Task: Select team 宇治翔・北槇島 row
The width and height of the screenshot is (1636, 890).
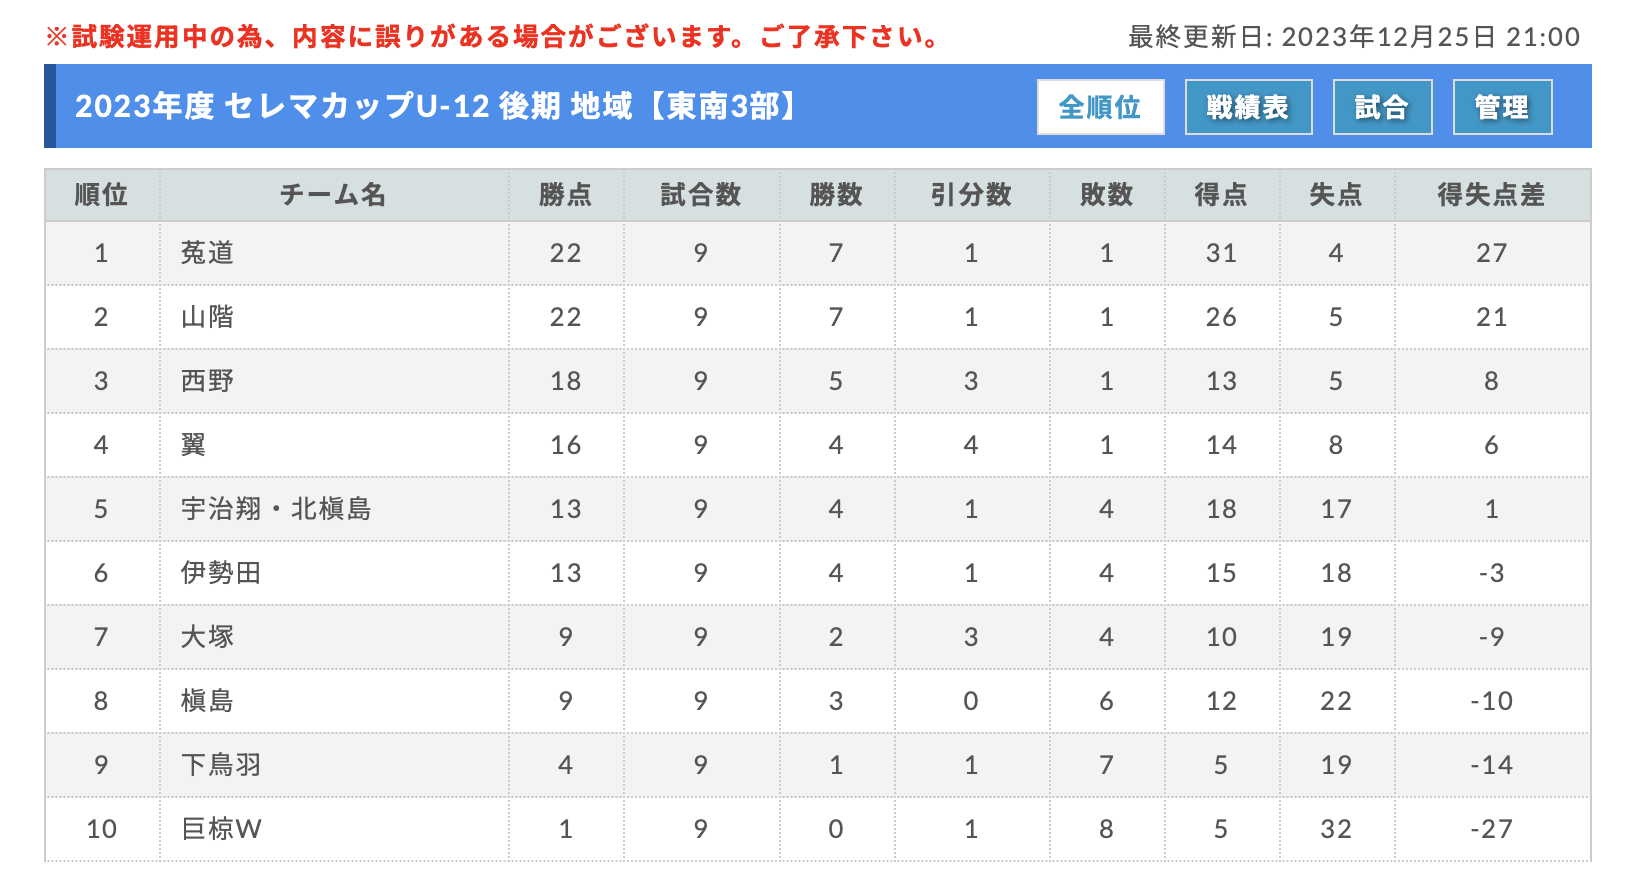Action: point(818,509)
